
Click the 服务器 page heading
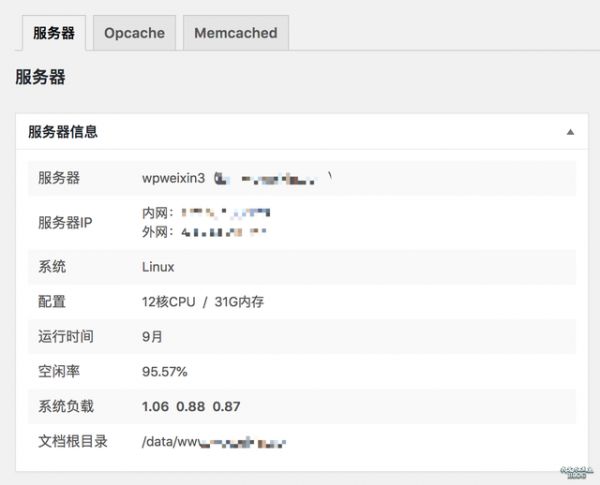click(41, 76)
